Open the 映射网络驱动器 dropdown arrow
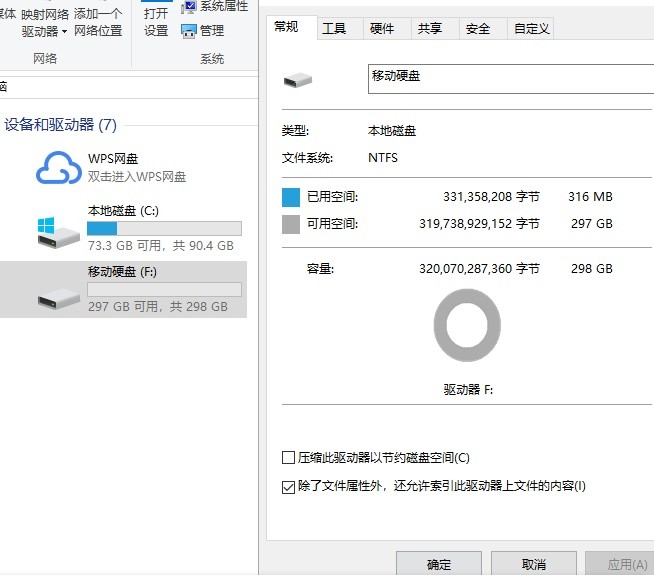 [64, 32]
